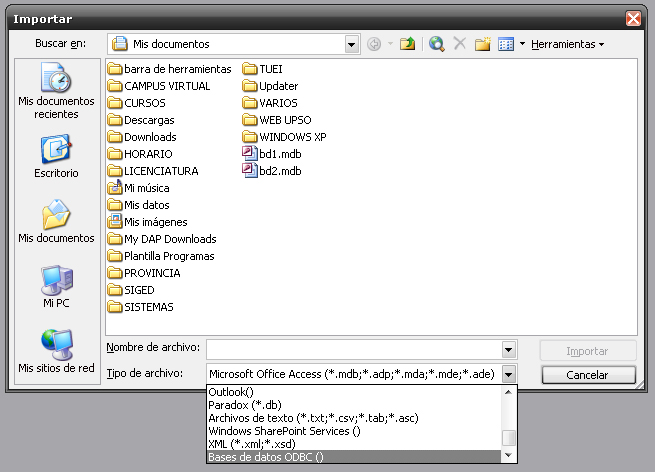Choose Bases de datos ODBC () option

click(354, 457)
